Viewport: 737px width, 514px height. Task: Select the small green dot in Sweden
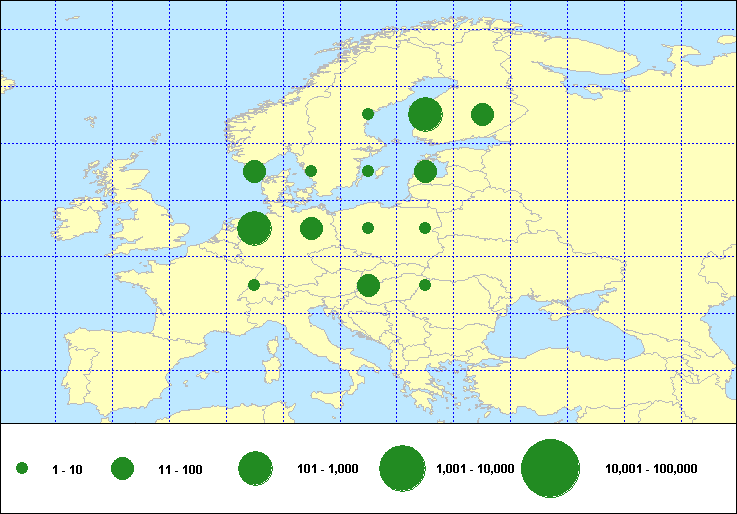pyautogui.click(x=368, y=114)
